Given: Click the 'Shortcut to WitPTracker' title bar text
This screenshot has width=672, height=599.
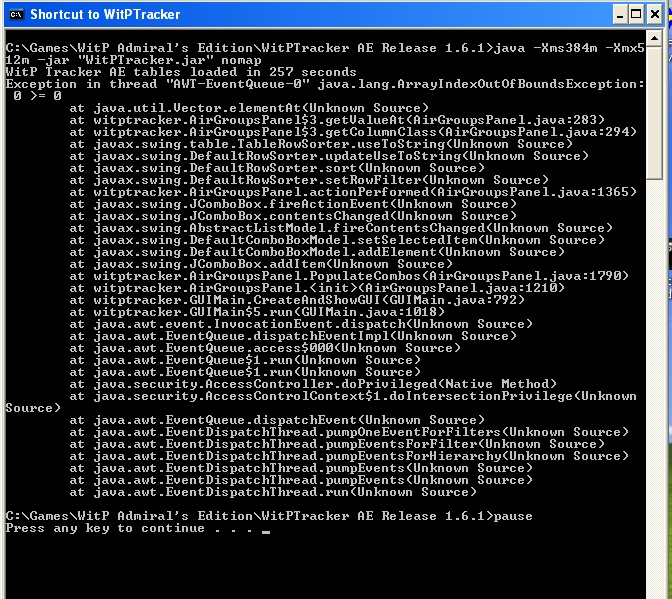Looking at the screenshot, I should point(105,15).
